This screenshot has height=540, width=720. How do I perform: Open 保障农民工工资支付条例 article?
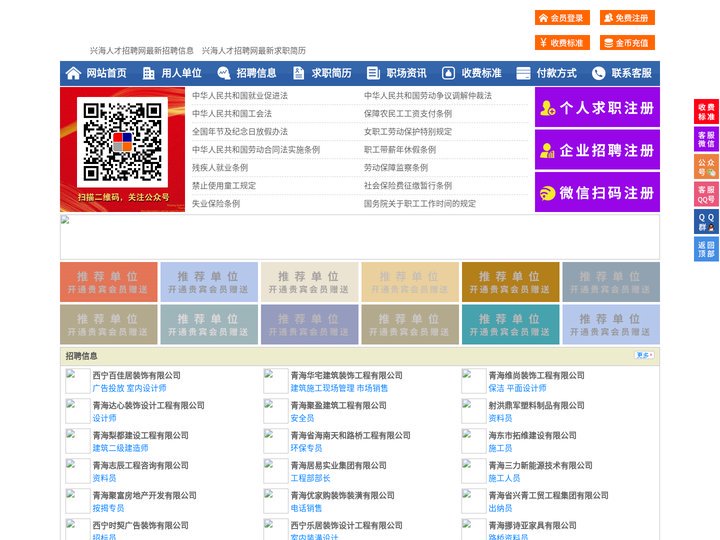408,113
